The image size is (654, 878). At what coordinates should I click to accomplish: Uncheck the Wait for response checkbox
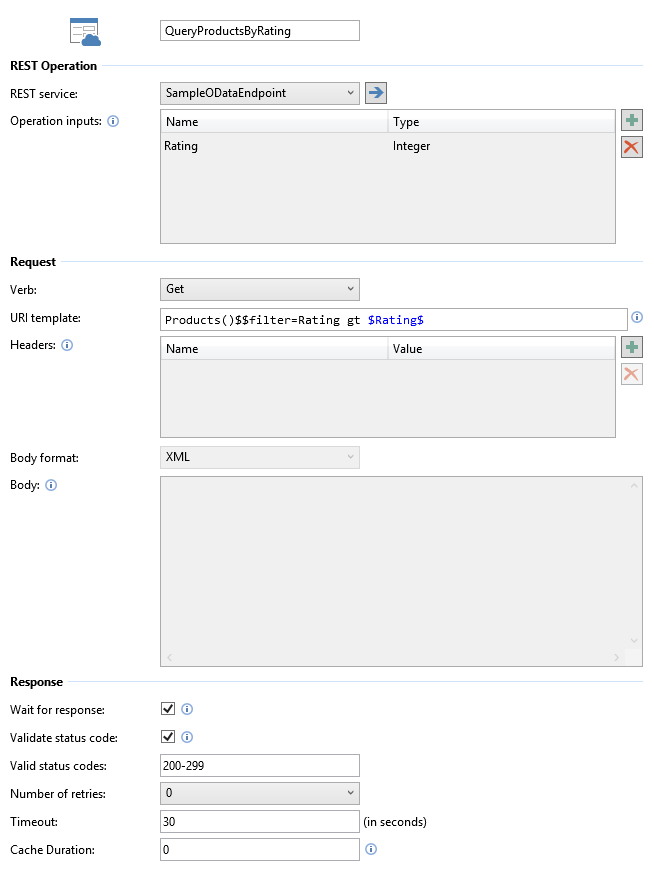tap(168, 709)
